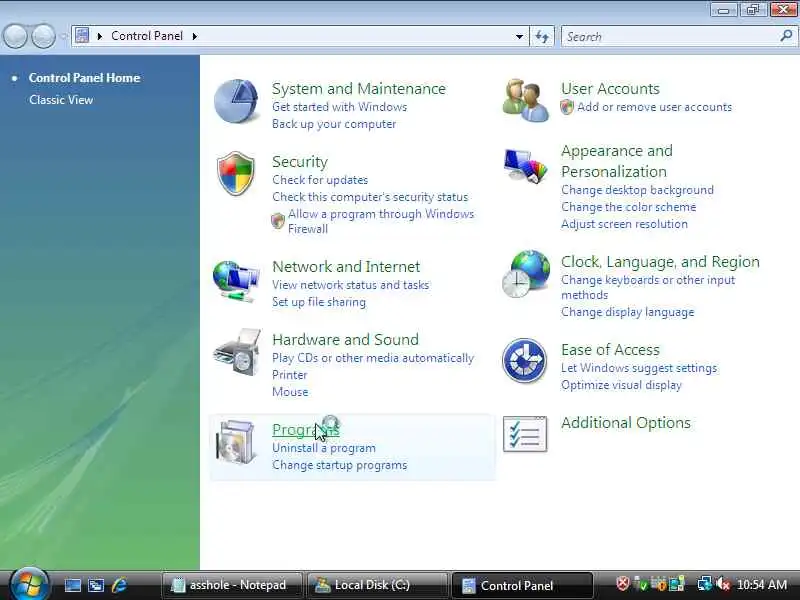Open Network and Internet heading
Image resolution: width=800 pixels, height=600 pixels.
346,266
